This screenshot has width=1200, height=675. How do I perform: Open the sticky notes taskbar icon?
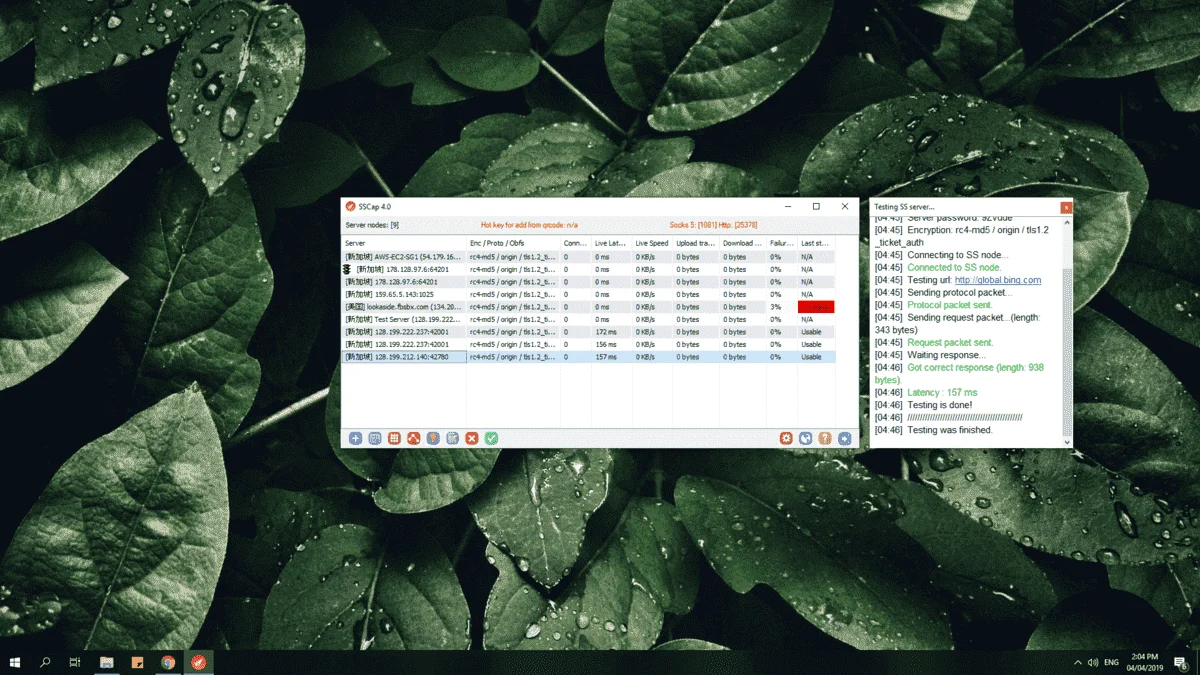[x=138, y=662]
